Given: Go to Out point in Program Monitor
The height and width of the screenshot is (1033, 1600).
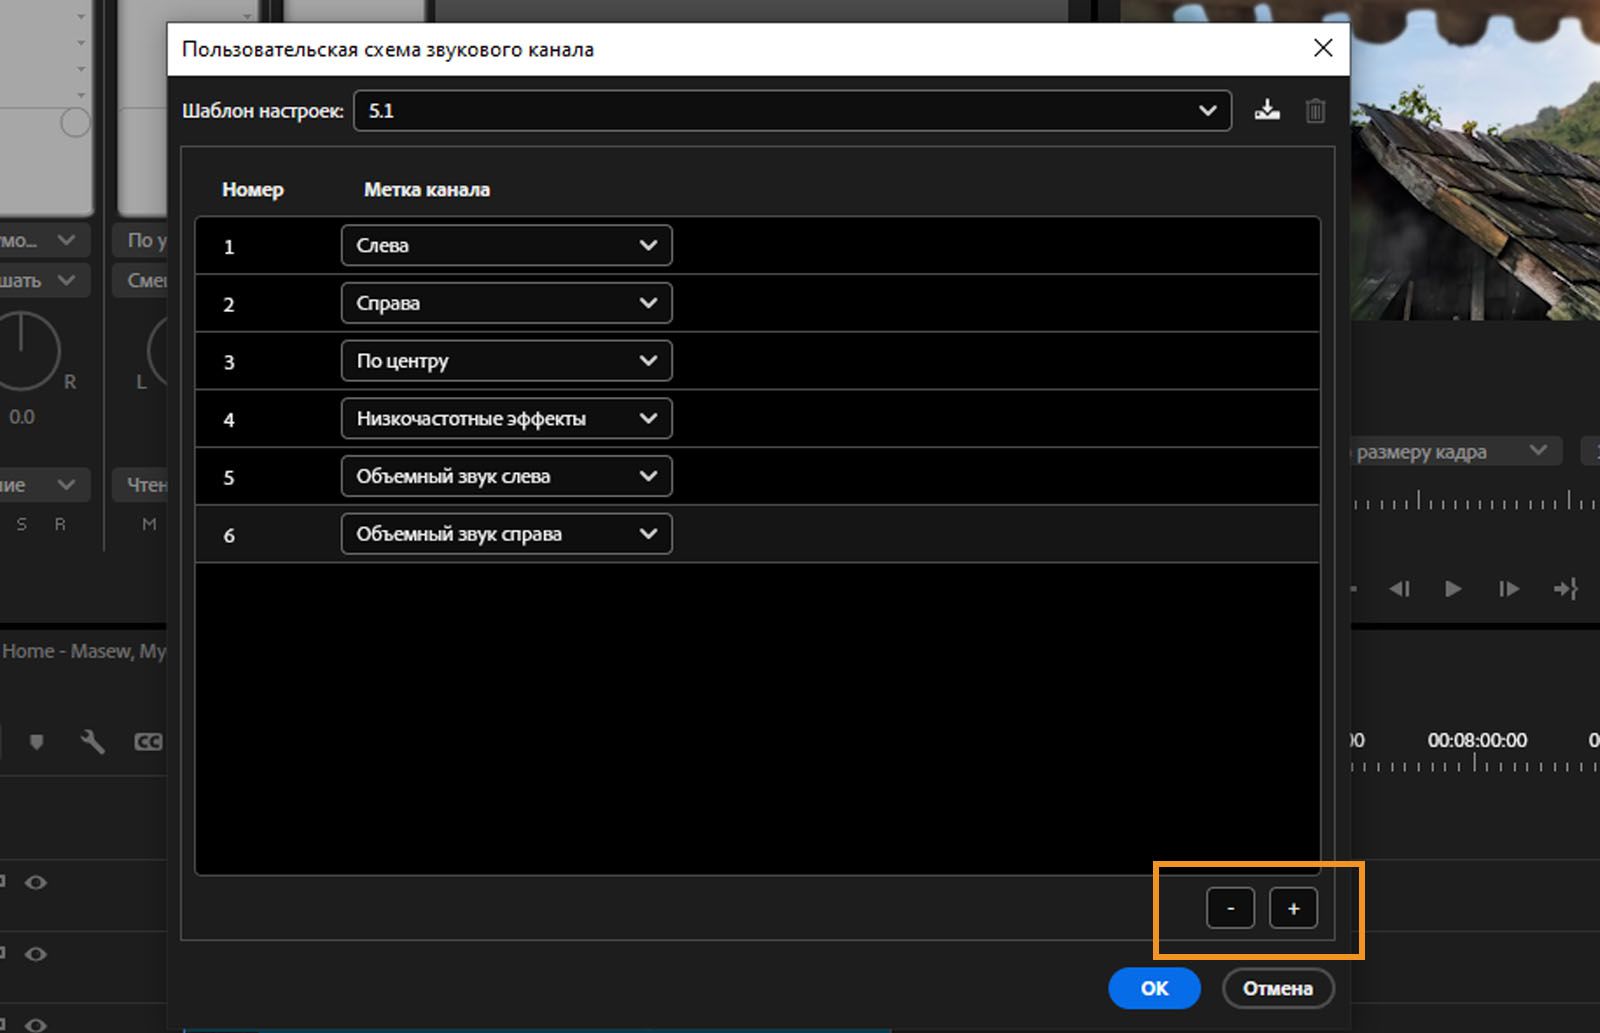Looking at the screenshot, I should (1565, 589).
